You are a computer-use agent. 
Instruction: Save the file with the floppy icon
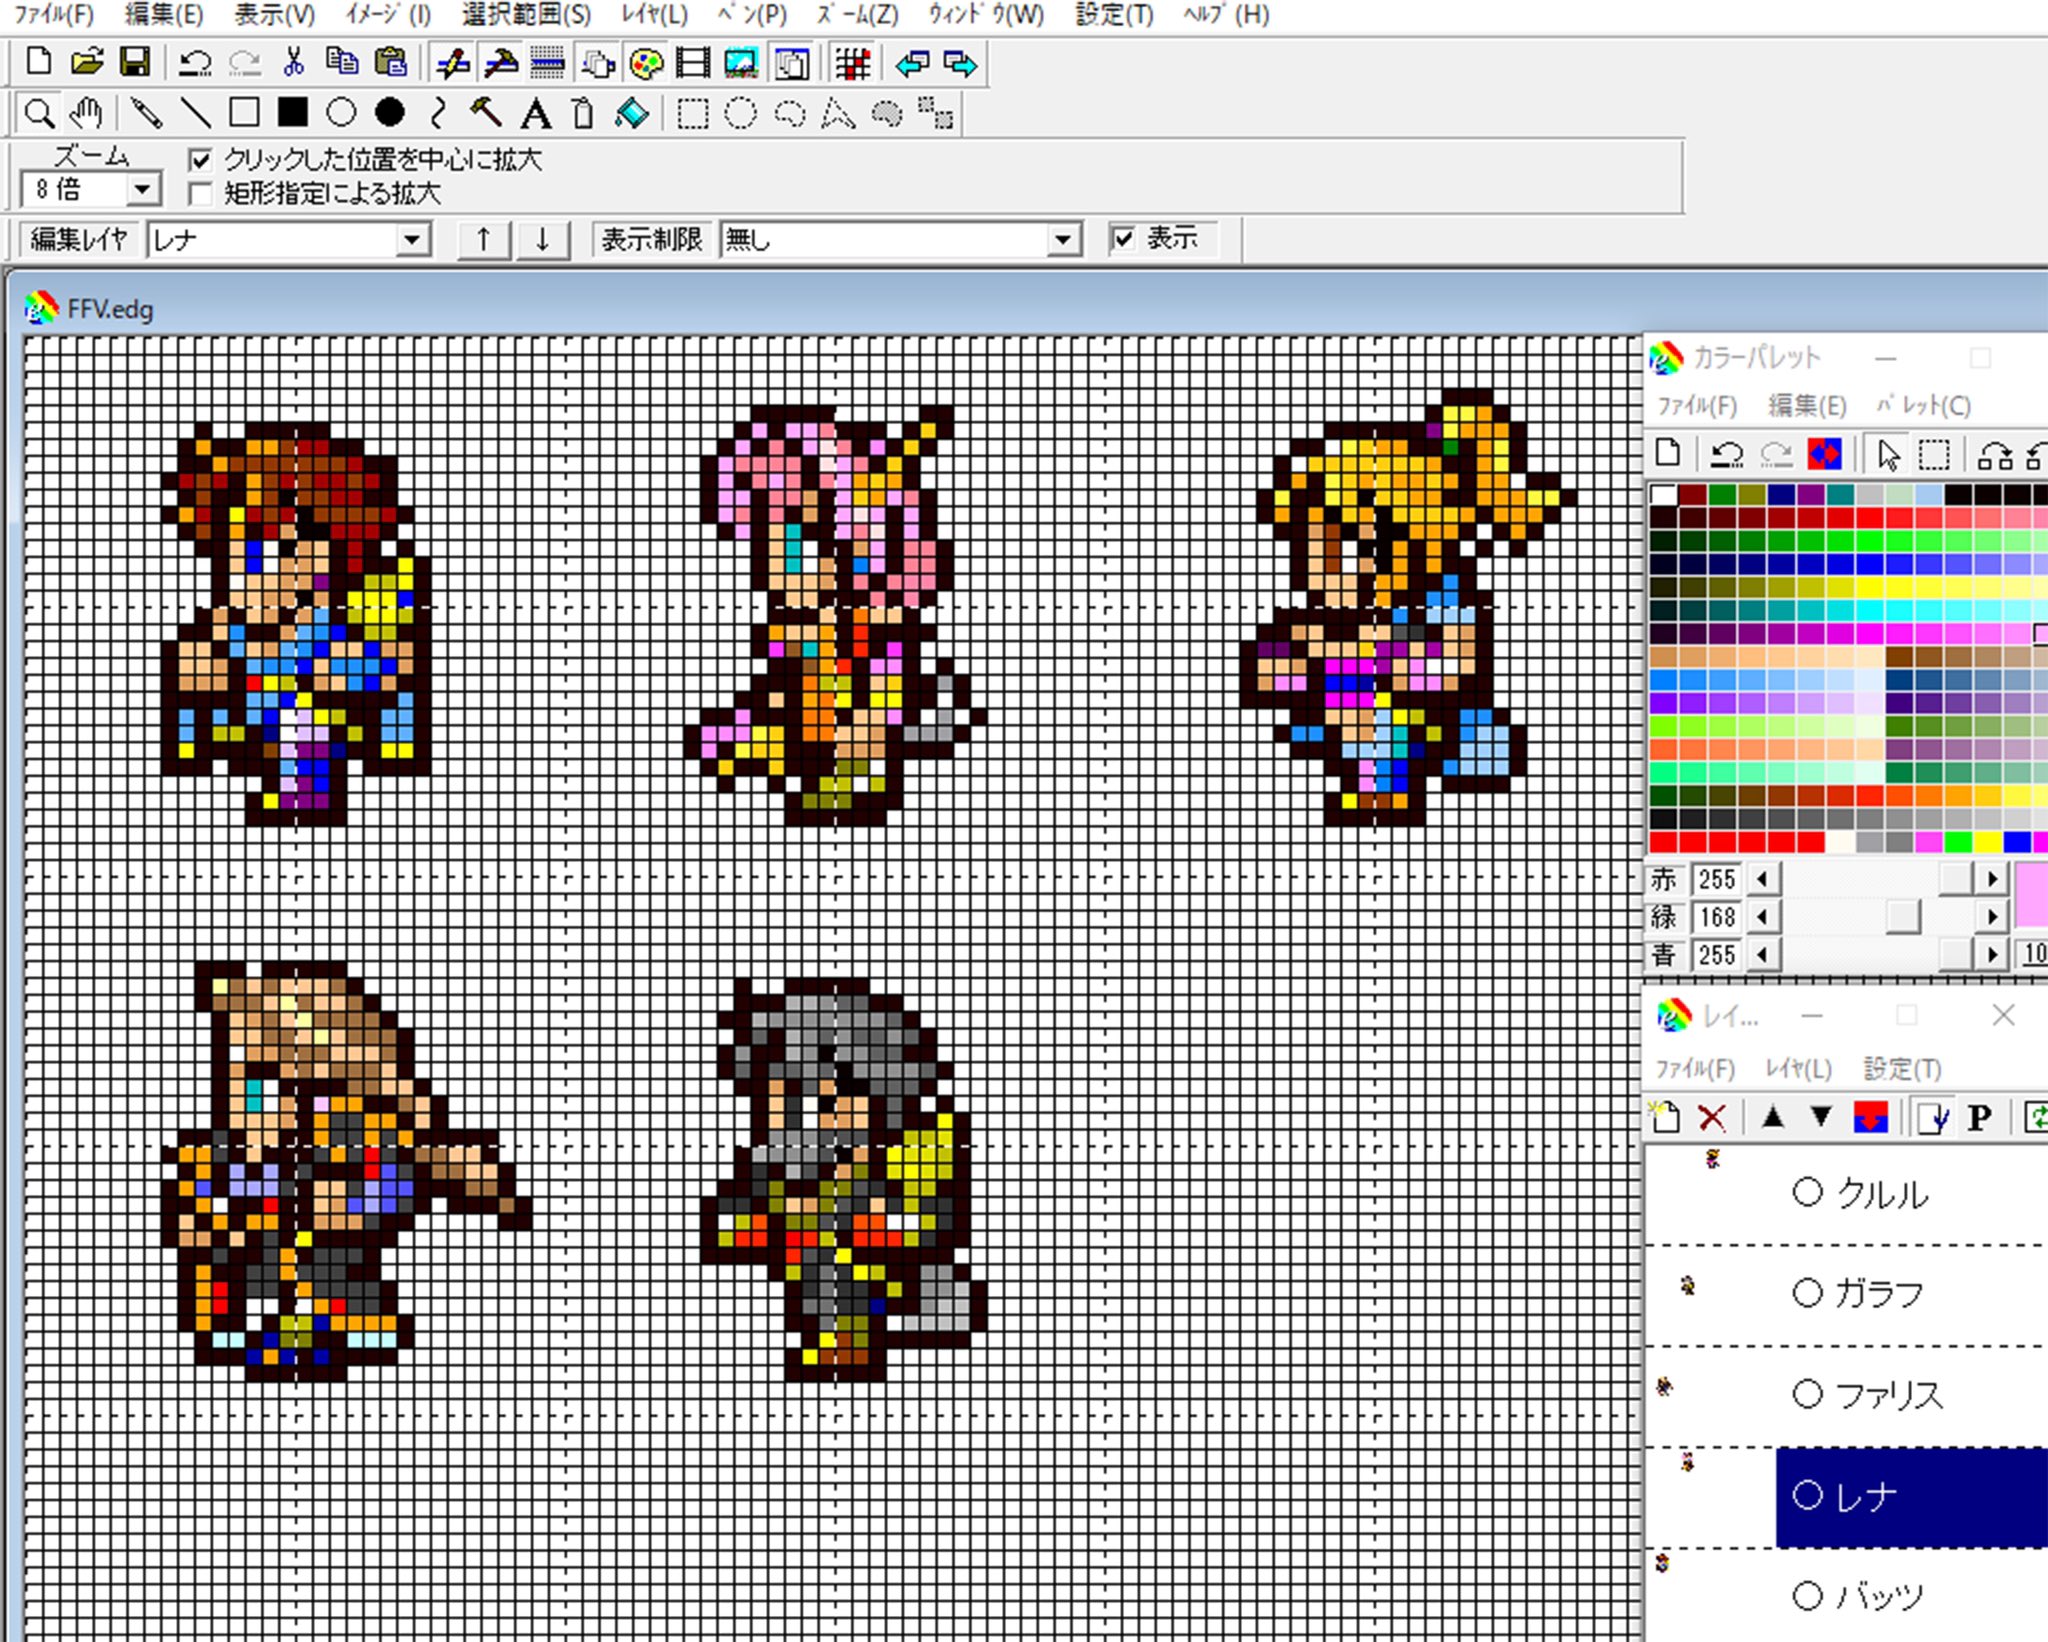coord(135,63)
